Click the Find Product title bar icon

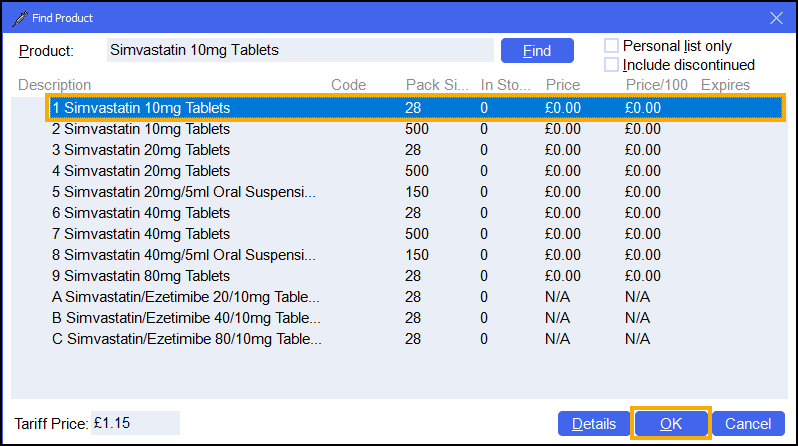click(x=17, y=16)
